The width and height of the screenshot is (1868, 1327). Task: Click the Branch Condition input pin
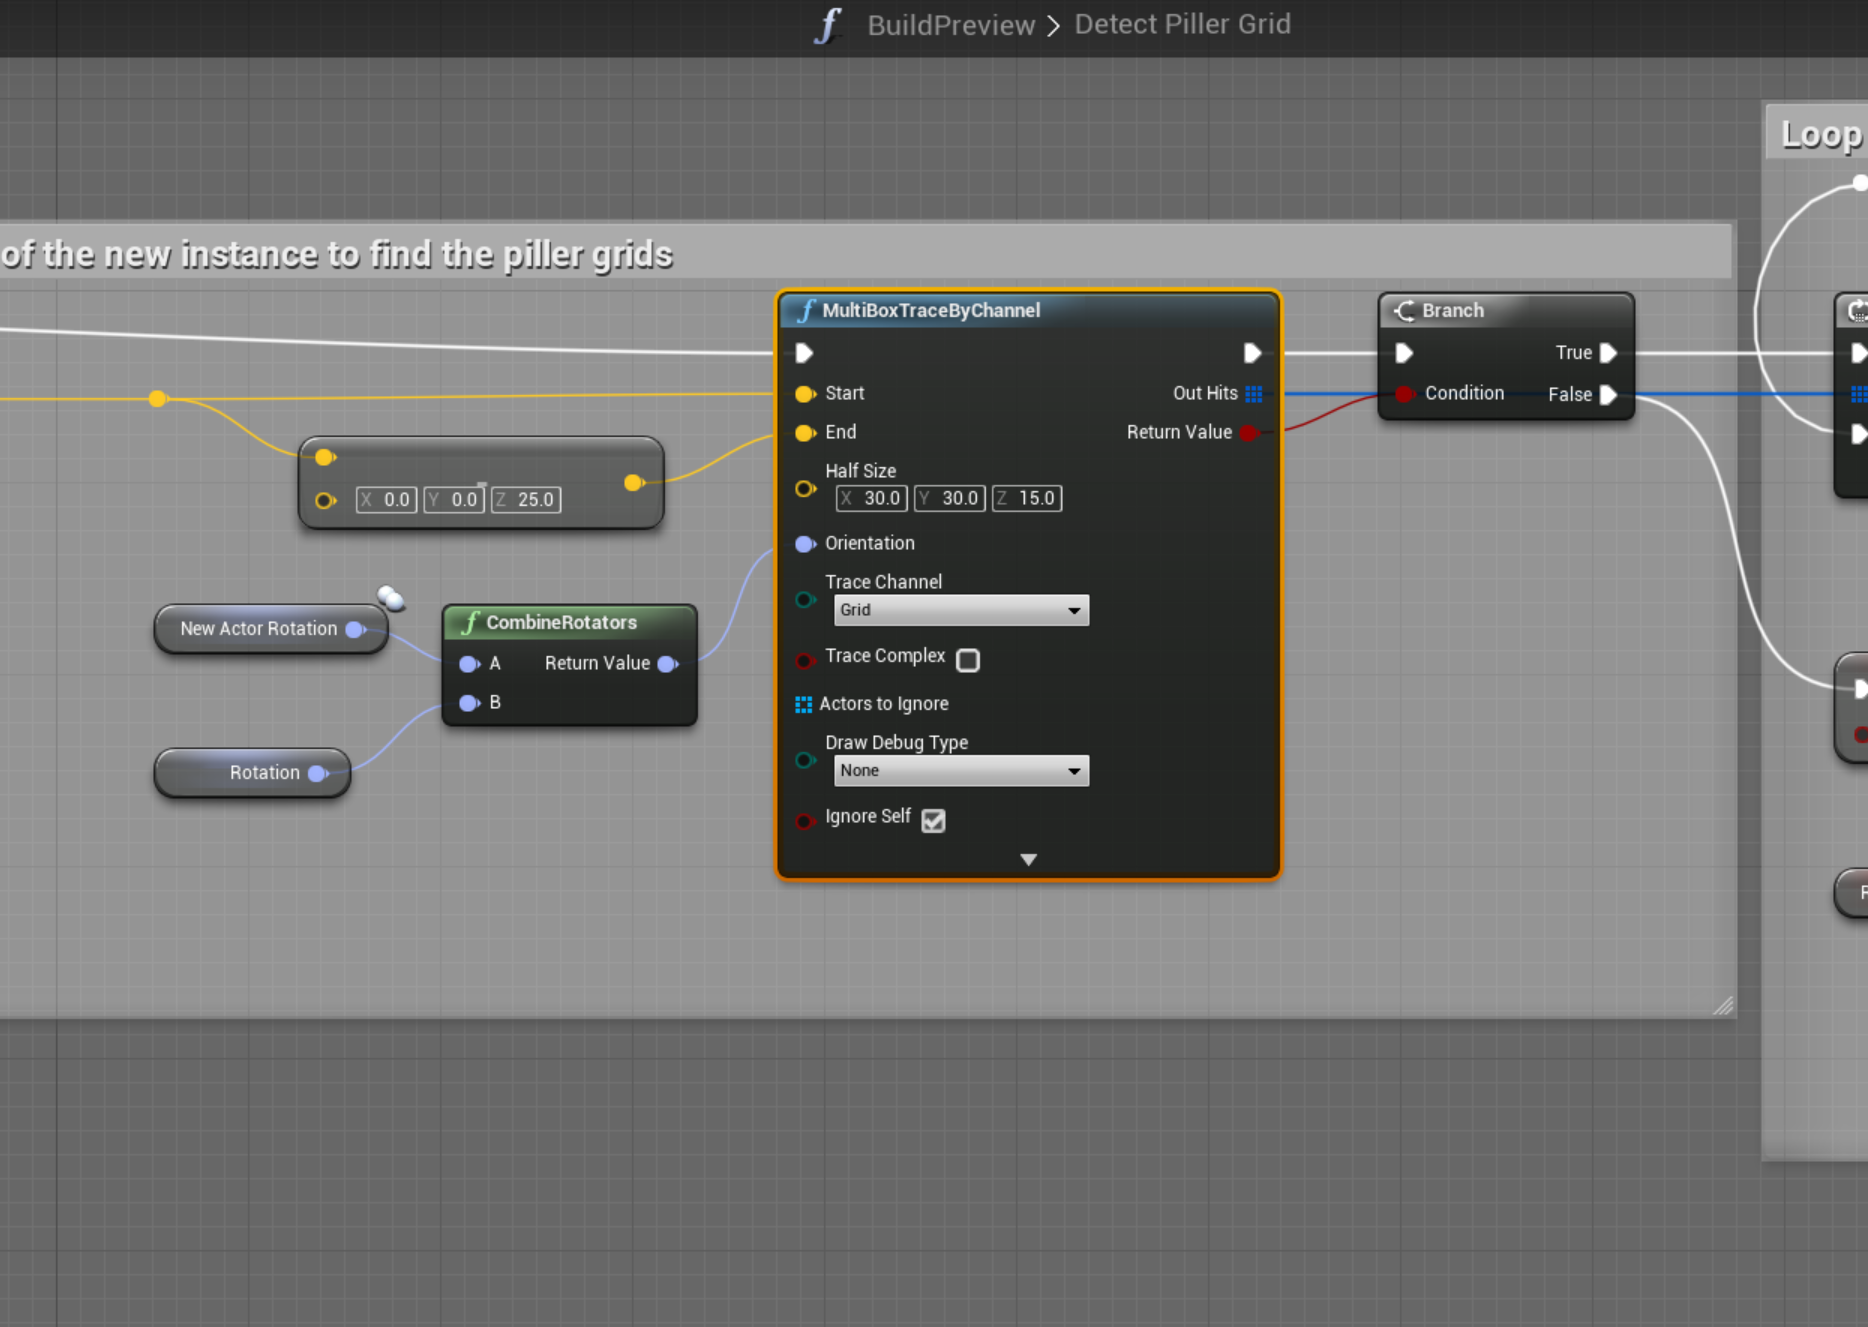click(1404, 394)
